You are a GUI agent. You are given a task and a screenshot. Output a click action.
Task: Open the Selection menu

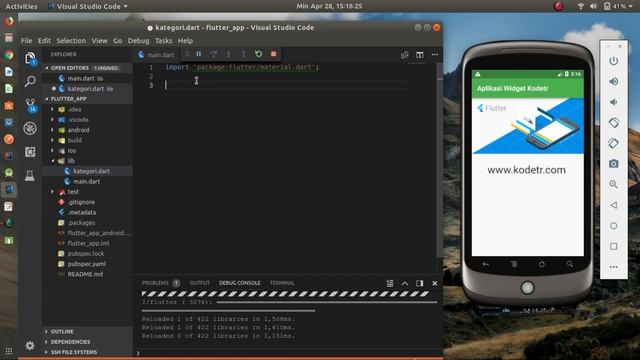(x=71, y=41)
